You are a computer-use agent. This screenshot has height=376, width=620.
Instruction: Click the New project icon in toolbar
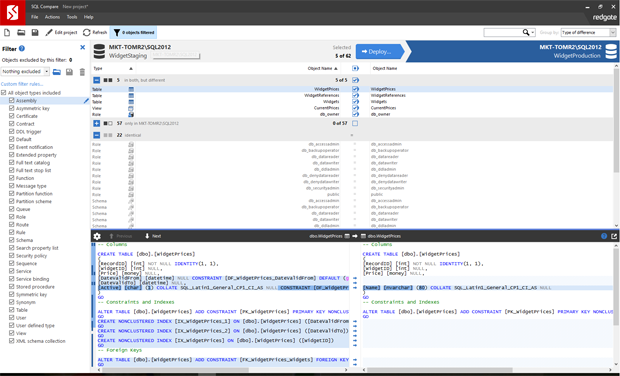[7, 32]
